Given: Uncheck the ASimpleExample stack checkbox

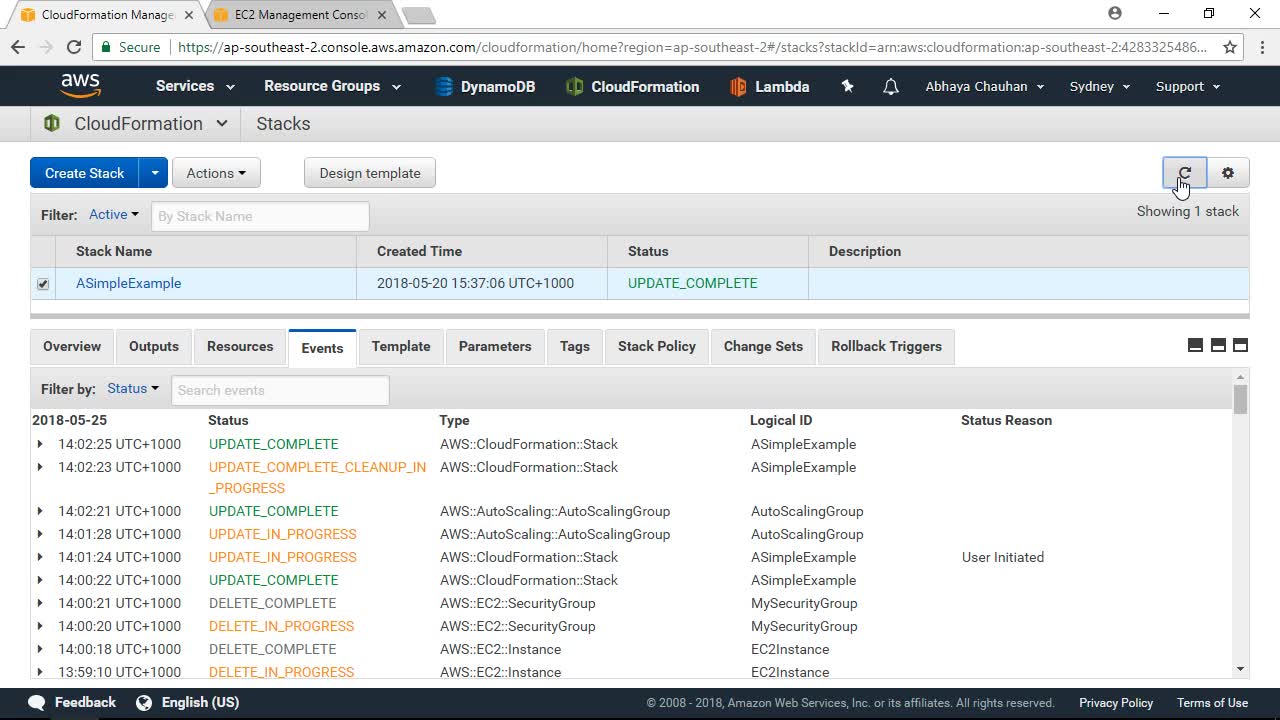Looking at the screenshot, I should (43, 284).
